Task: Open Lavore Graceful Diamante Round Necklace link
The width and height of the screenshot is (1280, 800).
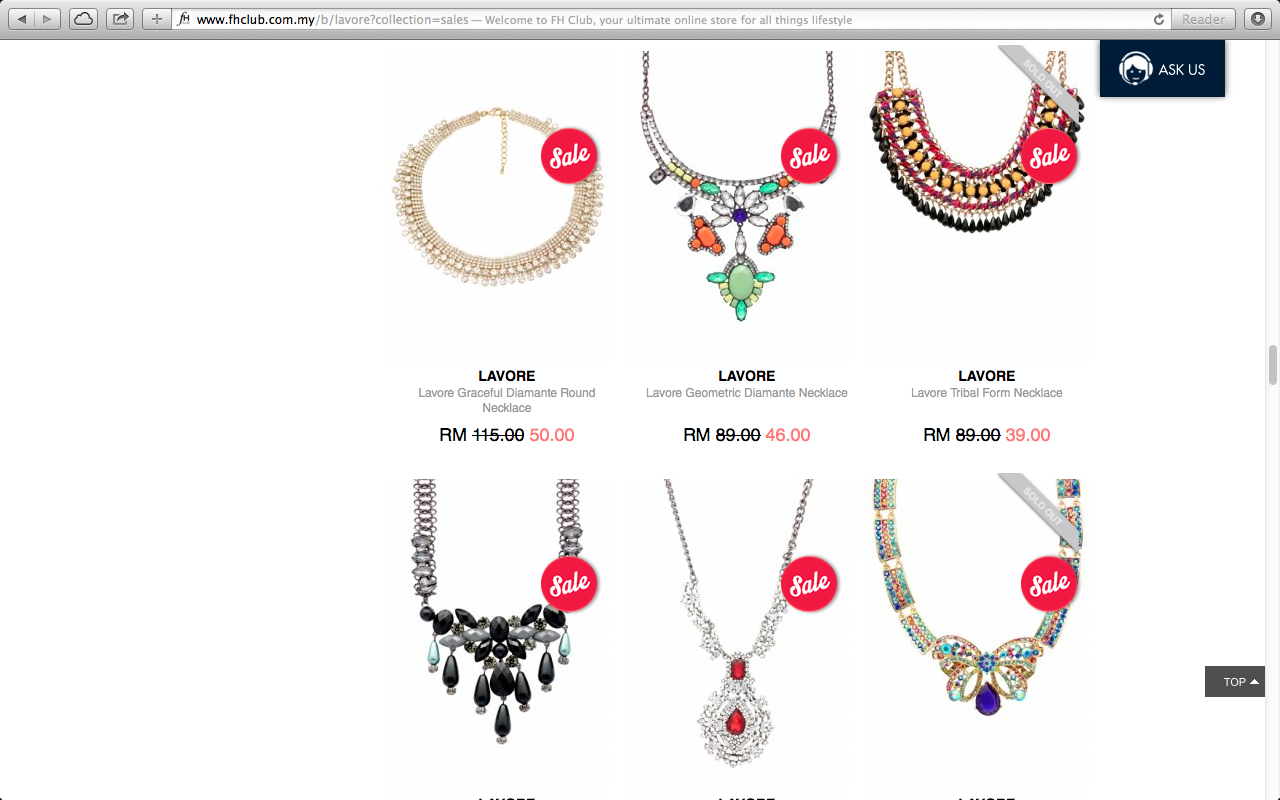Action: [x=507, y=400]
